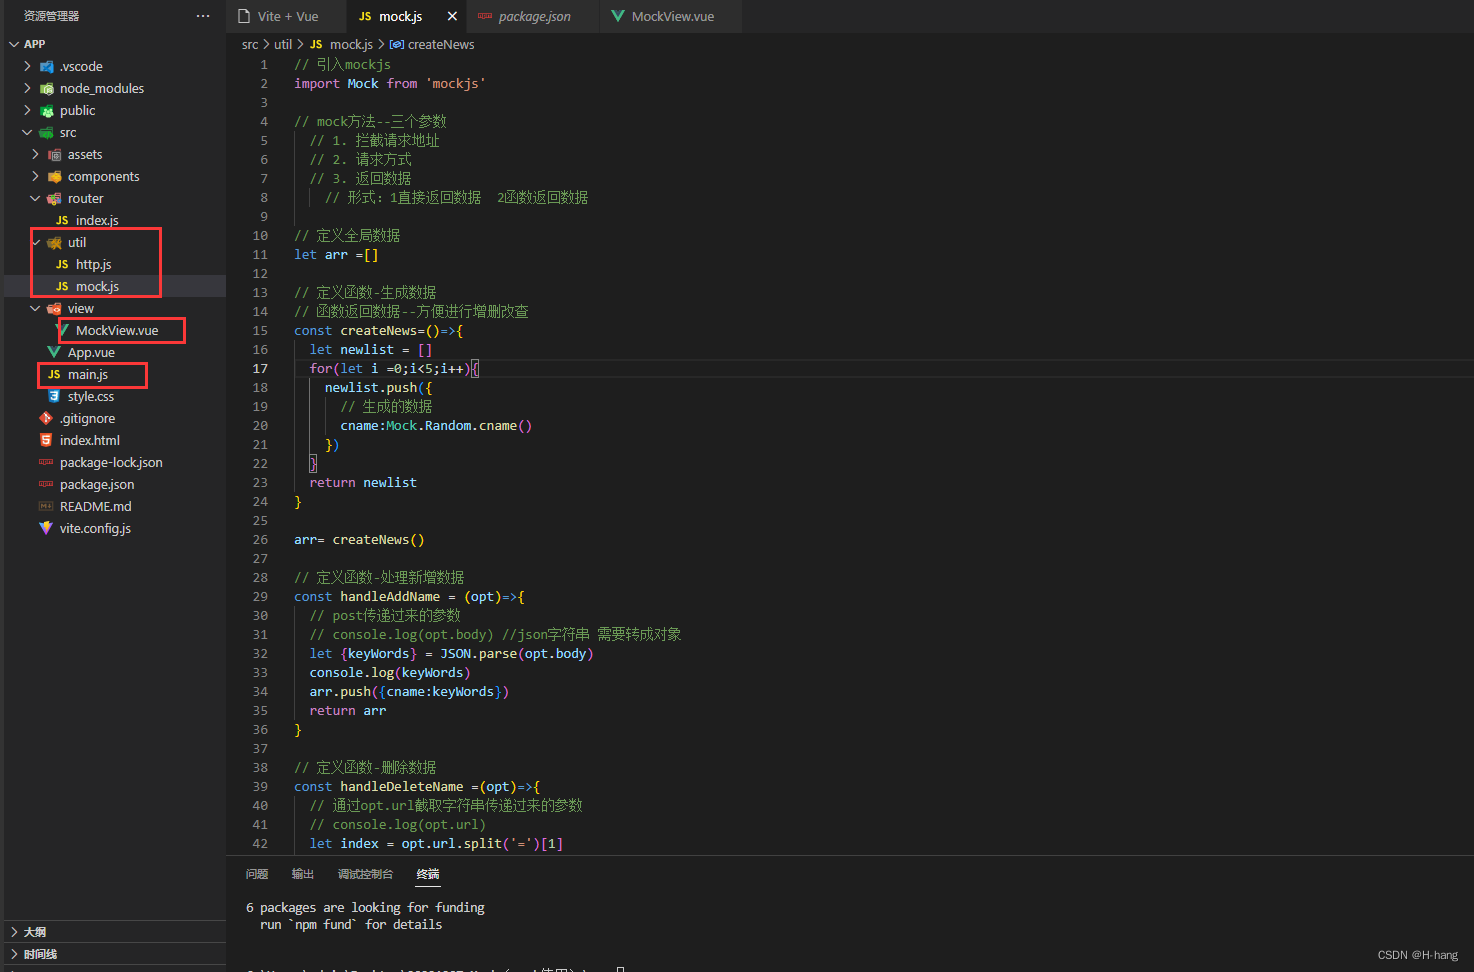Click the git icon of .gitignore
This screenshot has width=1474, height=972.
pos(46,418)
